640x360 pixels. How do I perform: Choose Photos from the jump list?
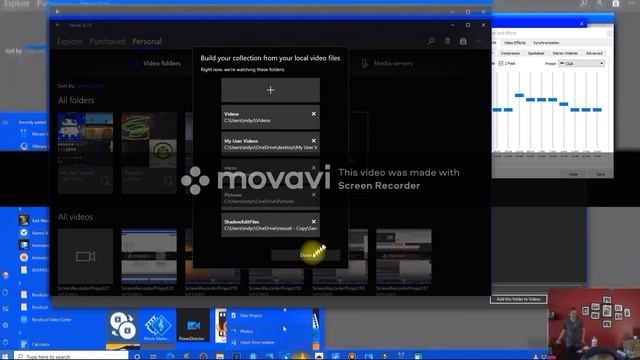click(x=246, y=331)
